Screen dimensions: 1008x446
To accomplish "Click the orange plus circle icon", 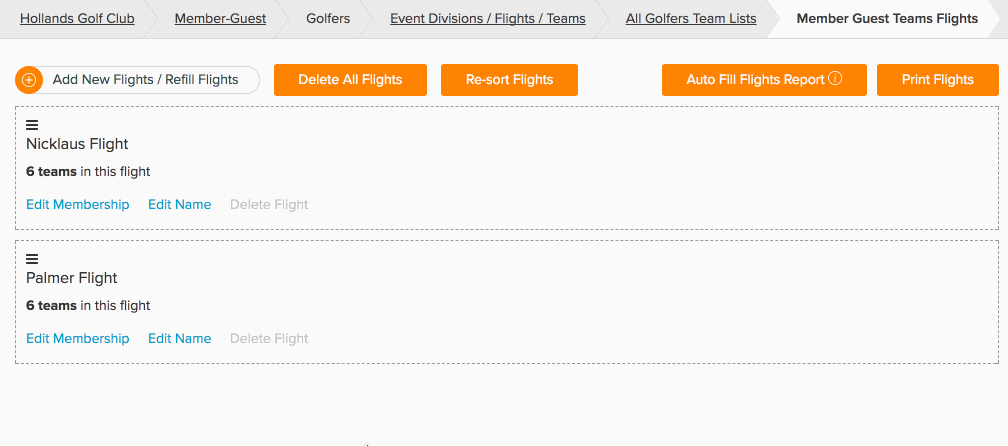I will 28,80.
